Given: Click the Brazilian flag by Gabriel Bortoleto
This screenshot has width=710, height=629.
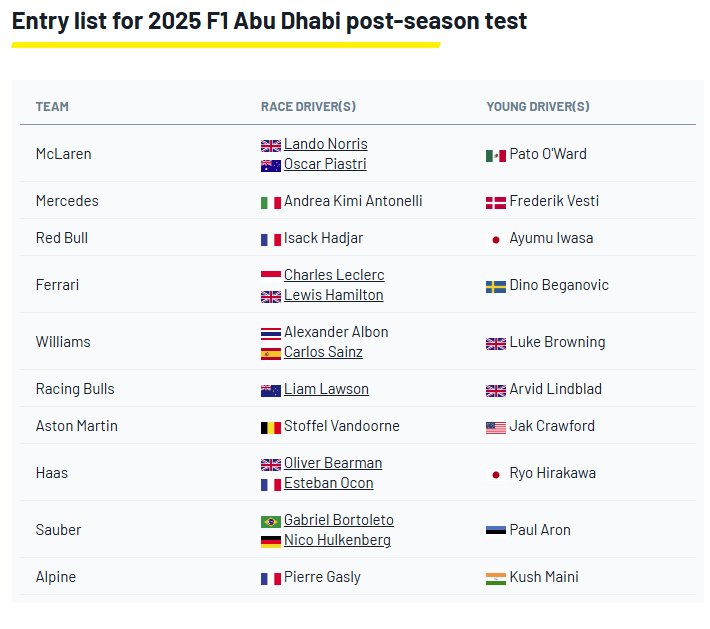Looking at the screenshot, I should tap(270, 522).
